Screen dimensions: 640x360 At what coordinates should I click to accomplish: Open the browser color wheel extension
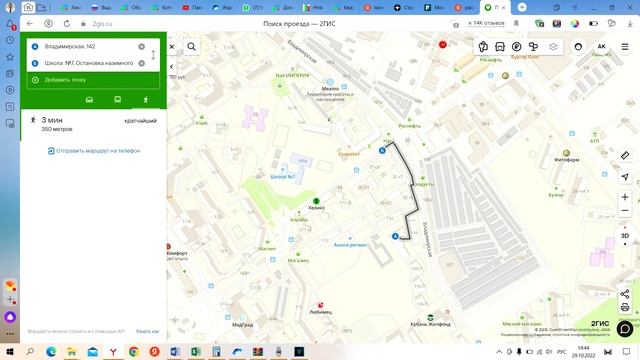tap(575, 24)
